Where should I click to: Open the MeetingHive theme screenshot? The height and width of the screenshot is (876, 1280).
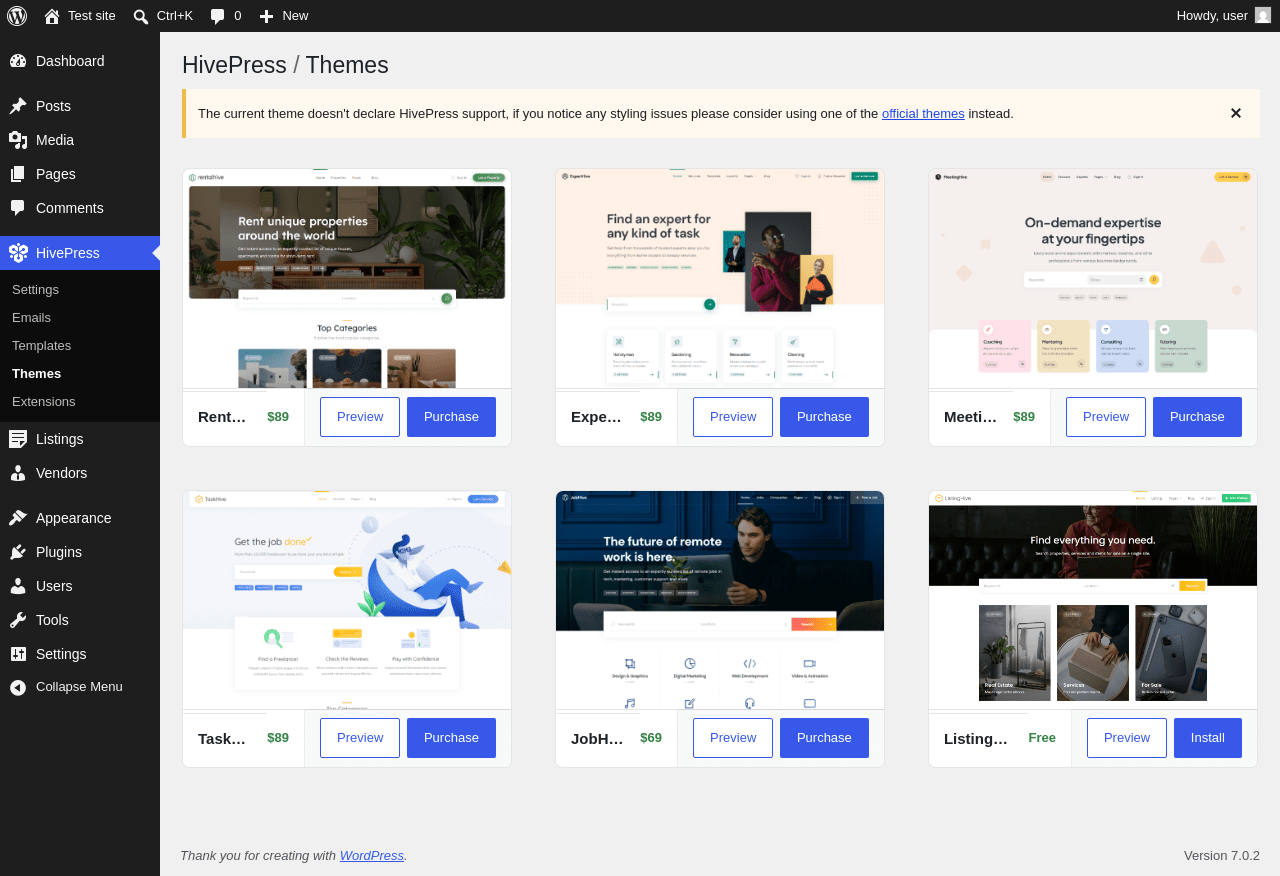click(1093, 278)
